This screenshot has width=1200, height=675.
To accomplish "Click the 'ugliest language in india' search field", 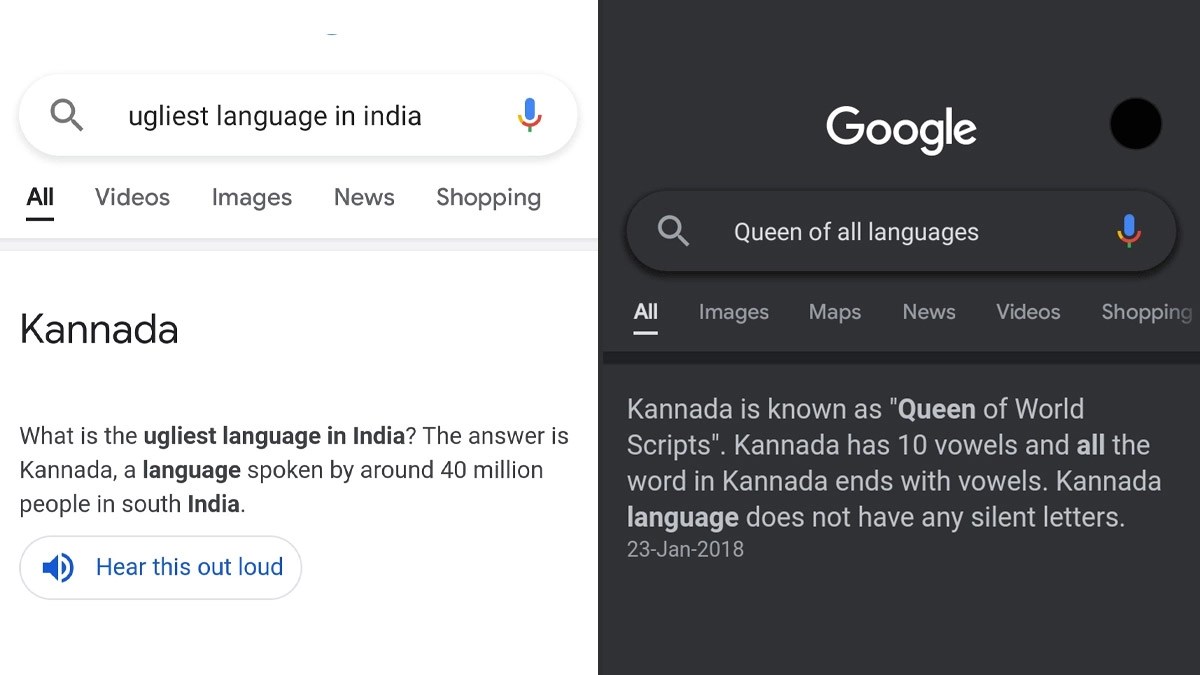I will (x=275, y=116).
